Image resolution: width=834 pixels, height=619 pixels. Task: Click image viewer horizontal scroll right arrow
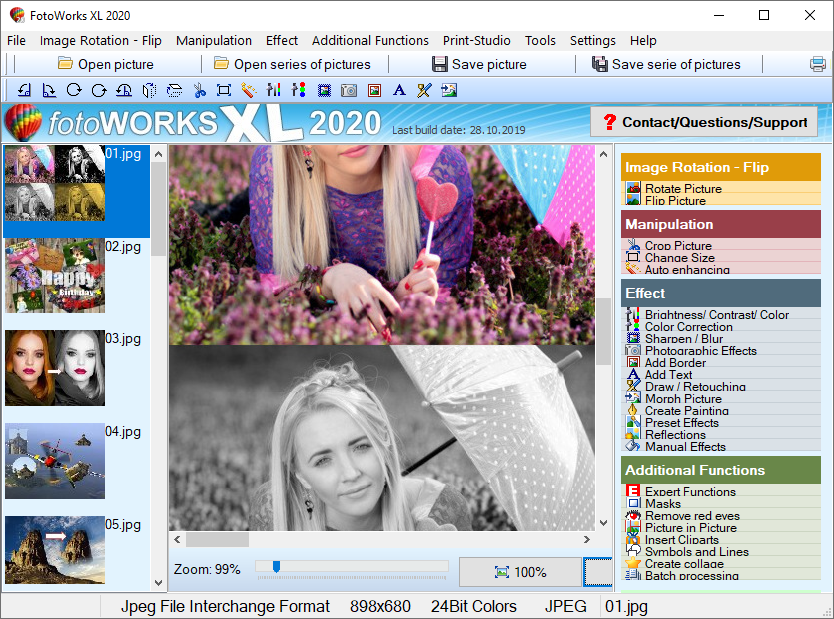coord(587,539)
